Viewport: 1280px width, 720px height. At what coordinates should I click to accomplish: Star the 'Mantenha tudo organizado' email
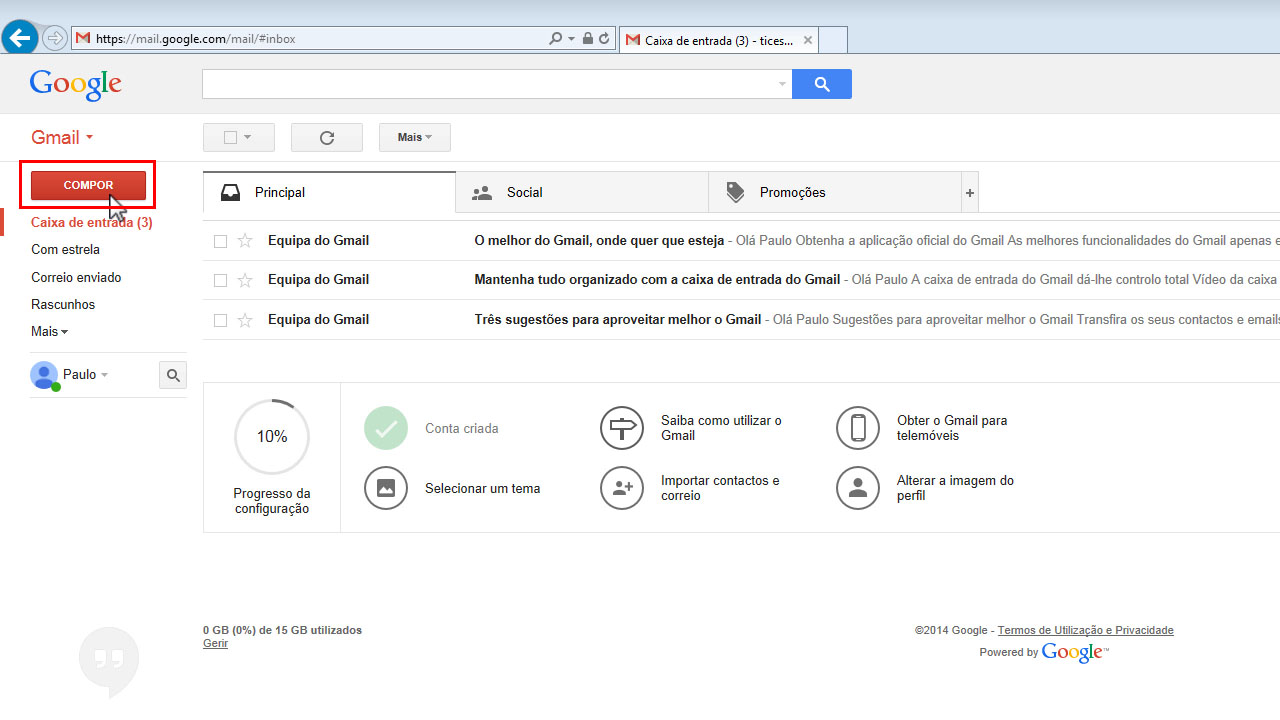coord(245,280)
